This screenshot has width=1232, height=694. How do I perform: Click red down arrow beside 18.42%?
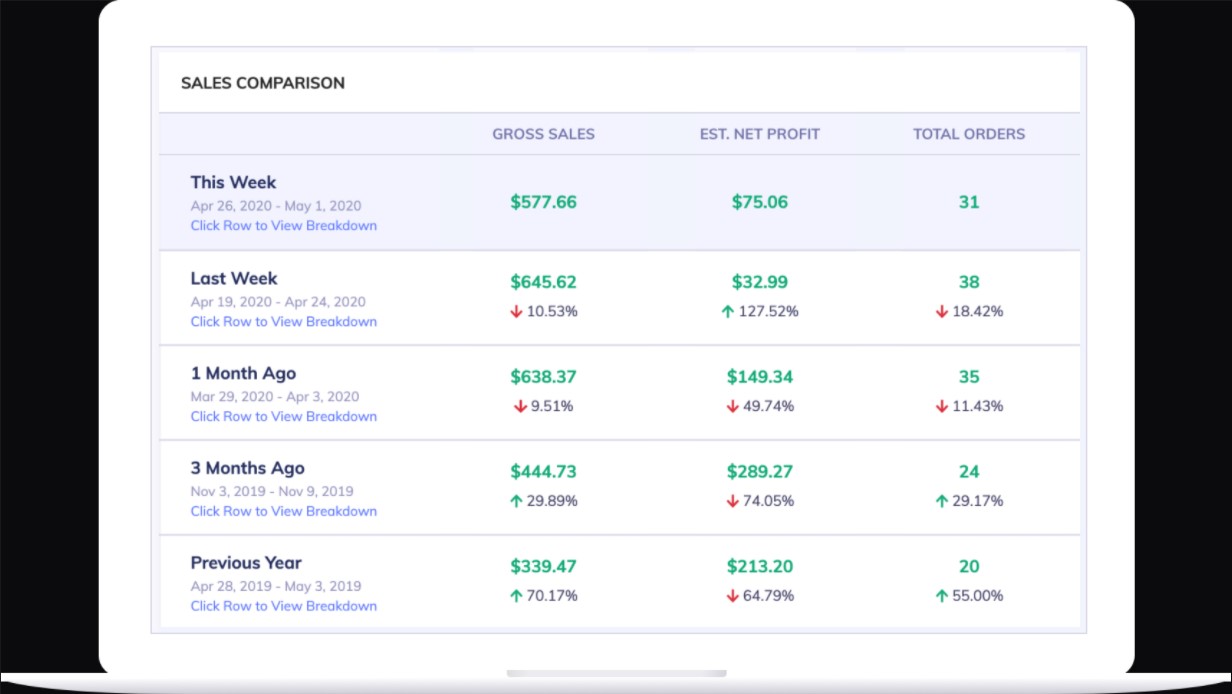coord(942,312)
